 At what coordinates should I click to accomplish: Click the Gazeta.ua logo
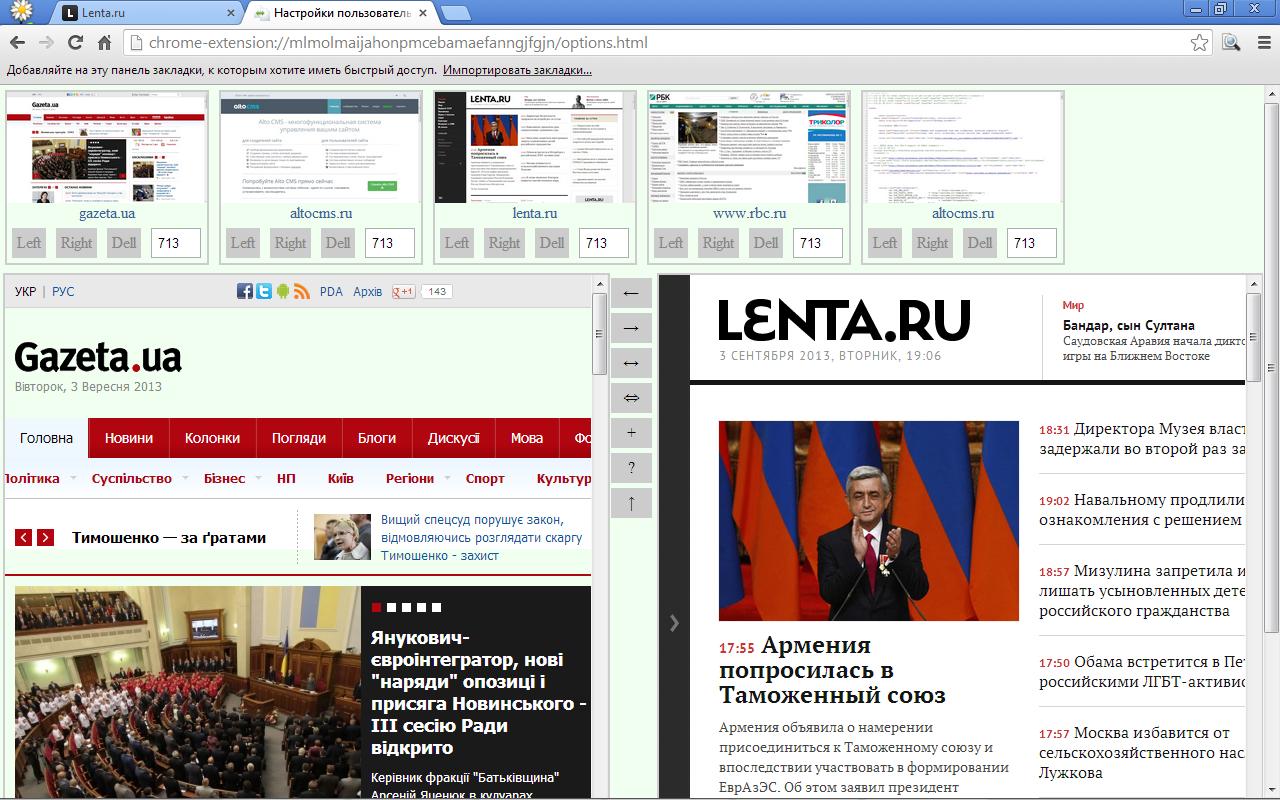(x=98, y=356)
